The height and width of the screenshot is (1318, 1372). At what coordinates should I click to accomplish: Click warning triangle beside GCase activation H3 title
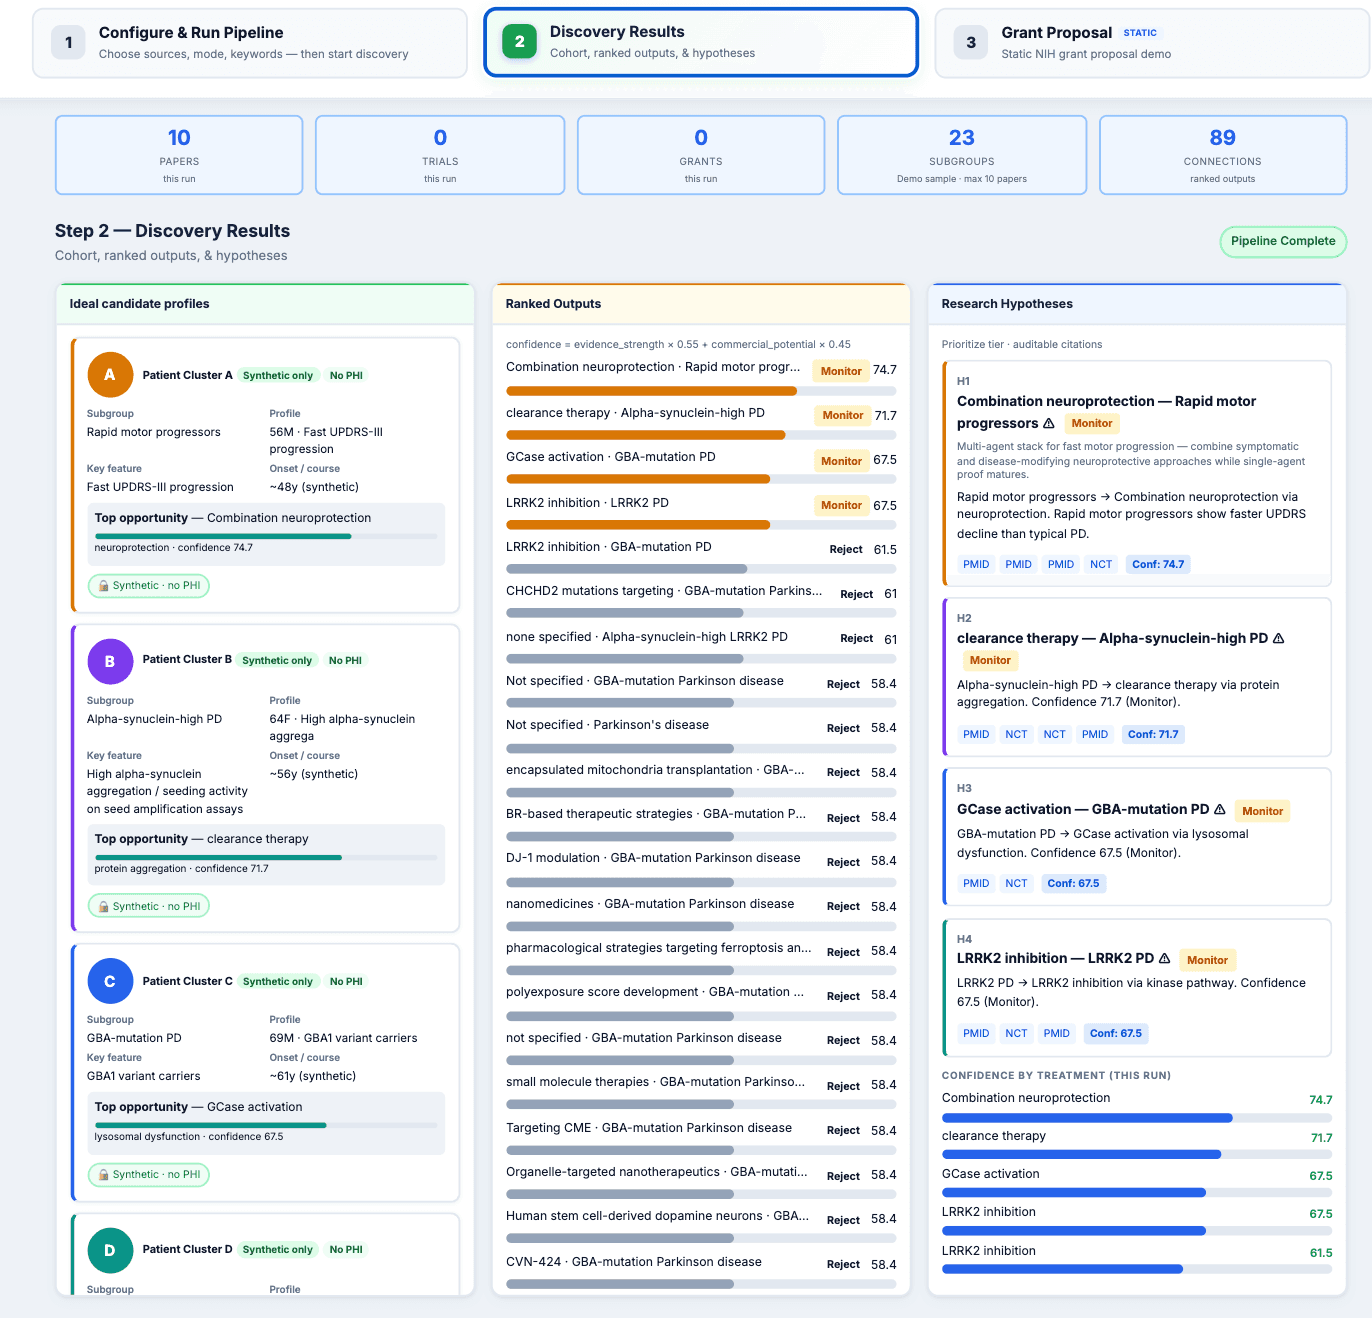1219,809
